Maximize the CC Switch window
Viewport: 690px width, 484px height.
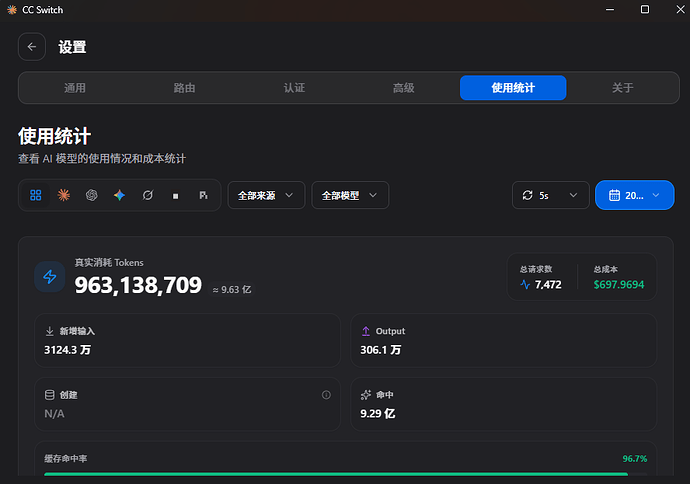pos(645,10)
